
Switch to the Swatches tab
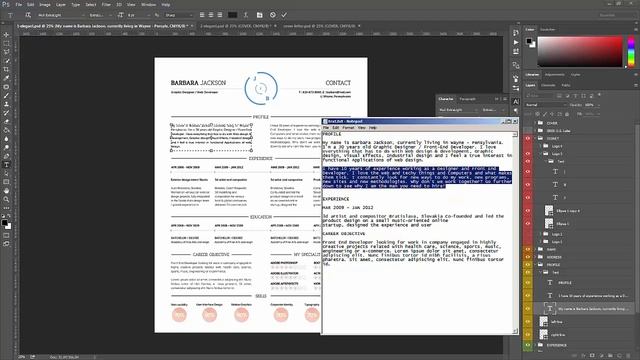click(x=548, y=29)
